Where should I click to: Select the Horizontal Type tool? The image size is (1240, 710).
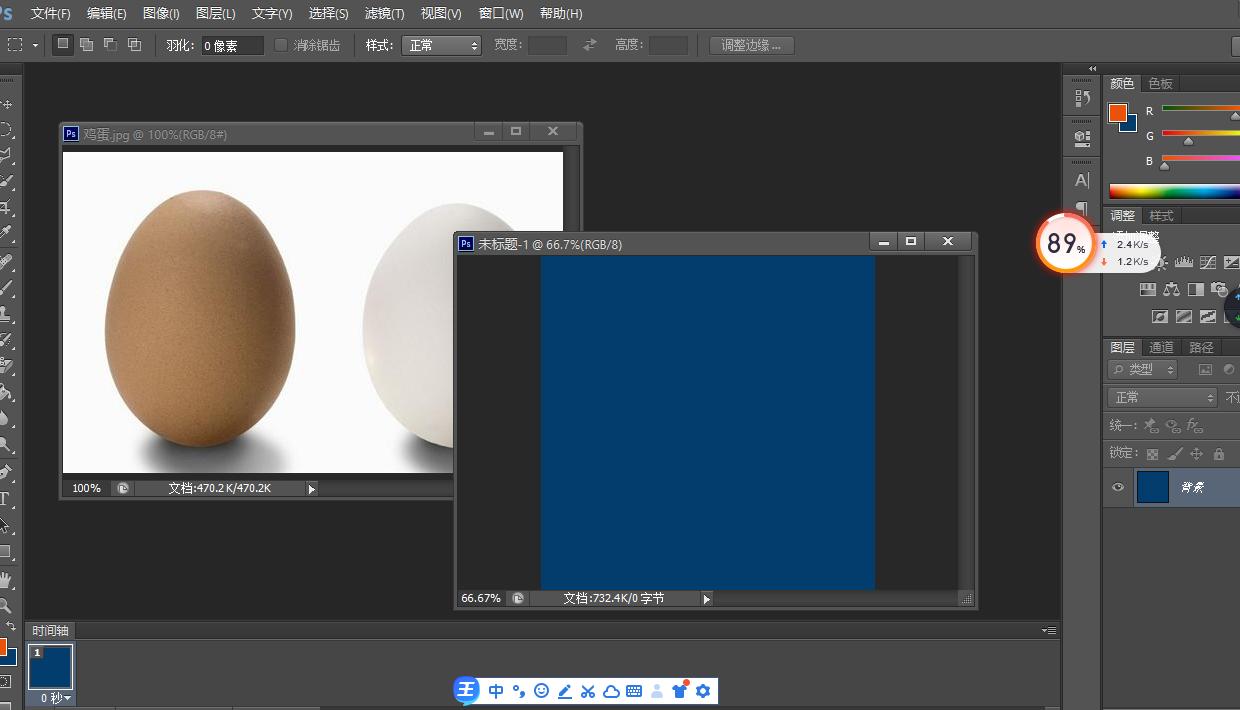5,498
